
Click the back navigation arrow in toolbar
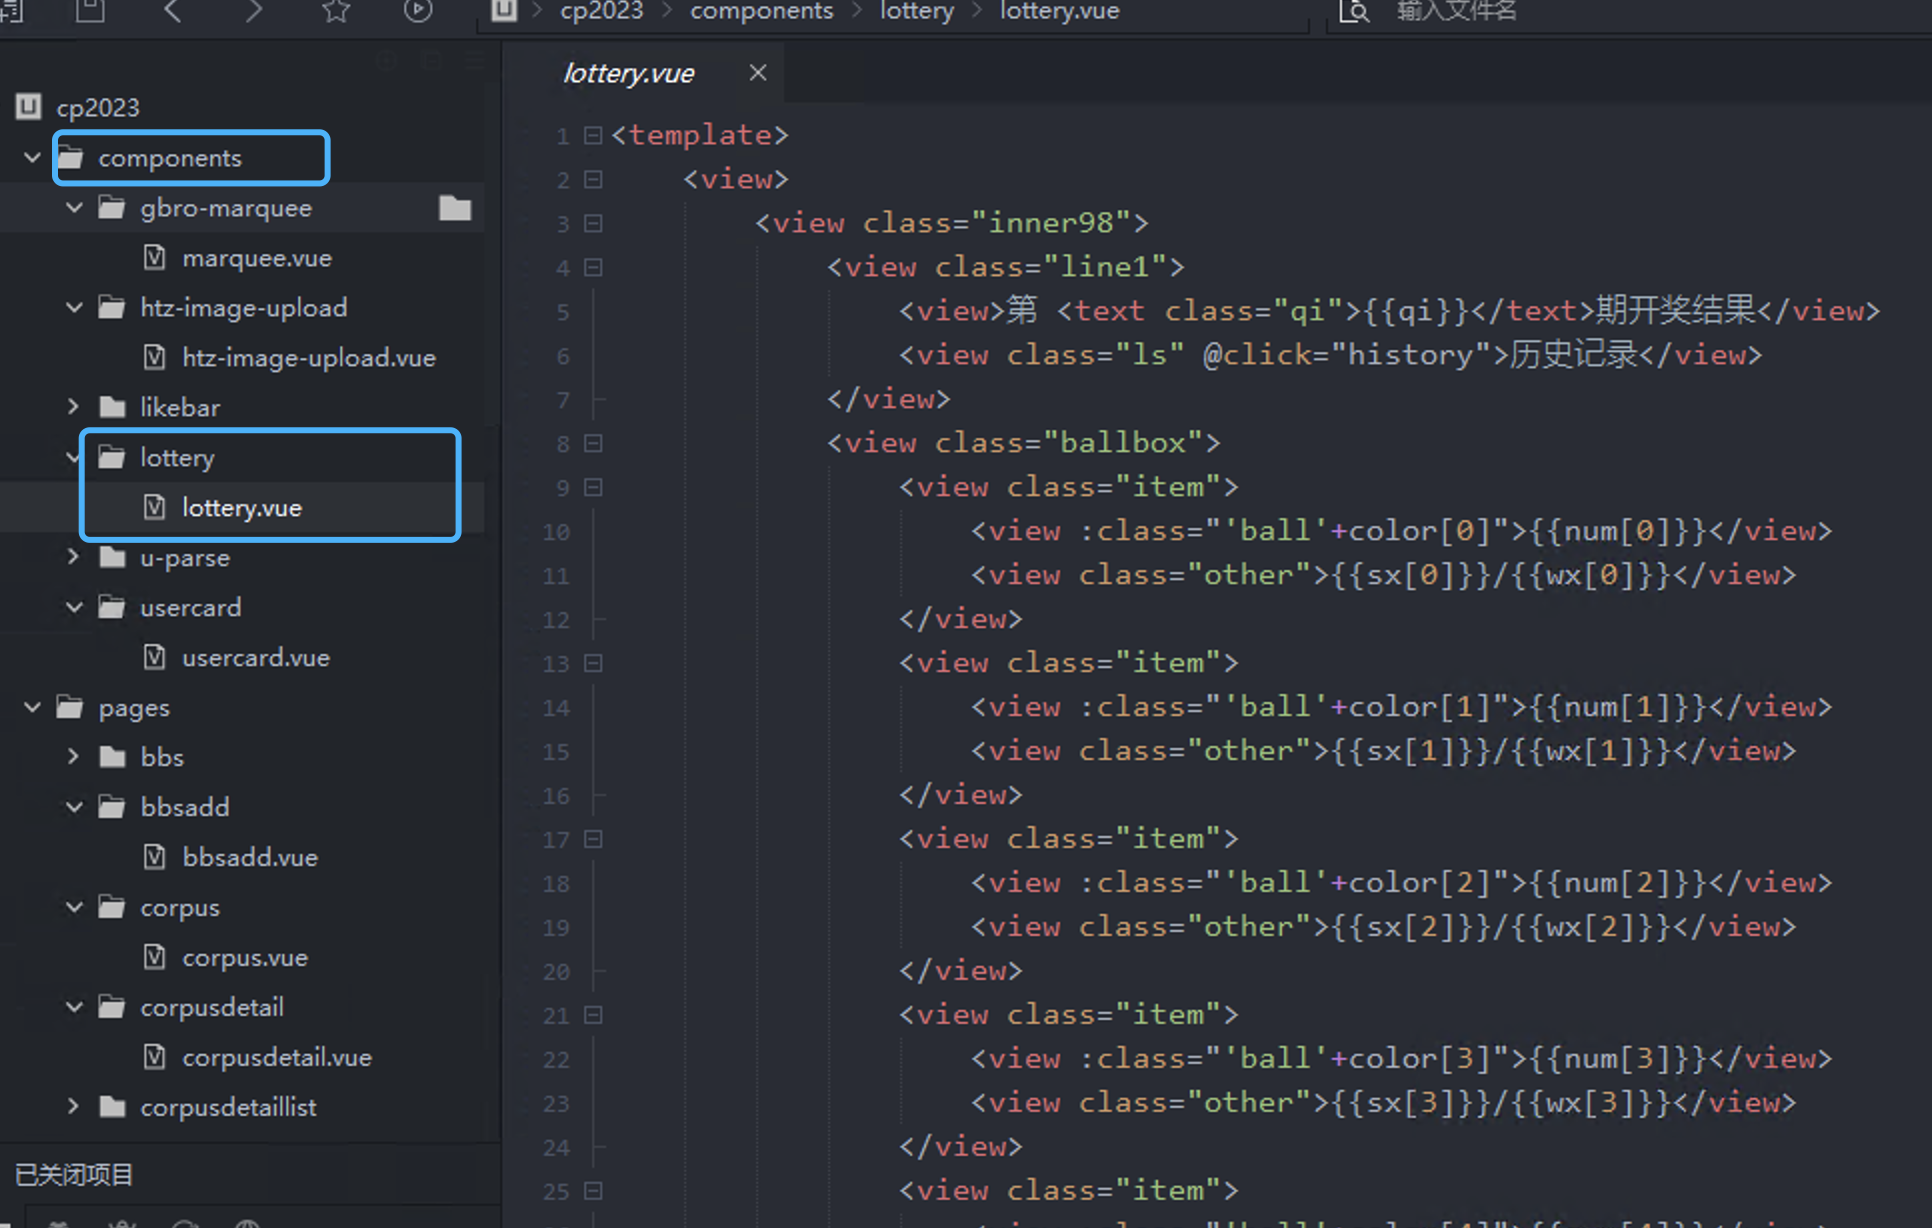pos(172,11)
